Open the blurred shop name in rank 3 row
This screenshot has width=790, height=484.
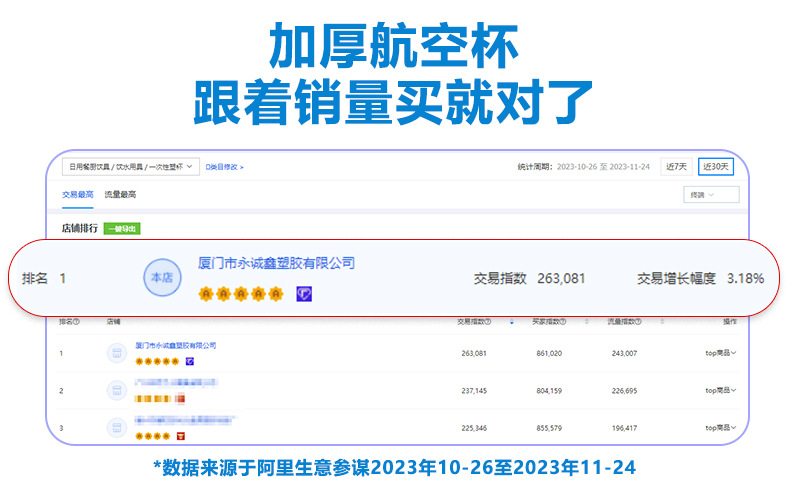point(185,420)
